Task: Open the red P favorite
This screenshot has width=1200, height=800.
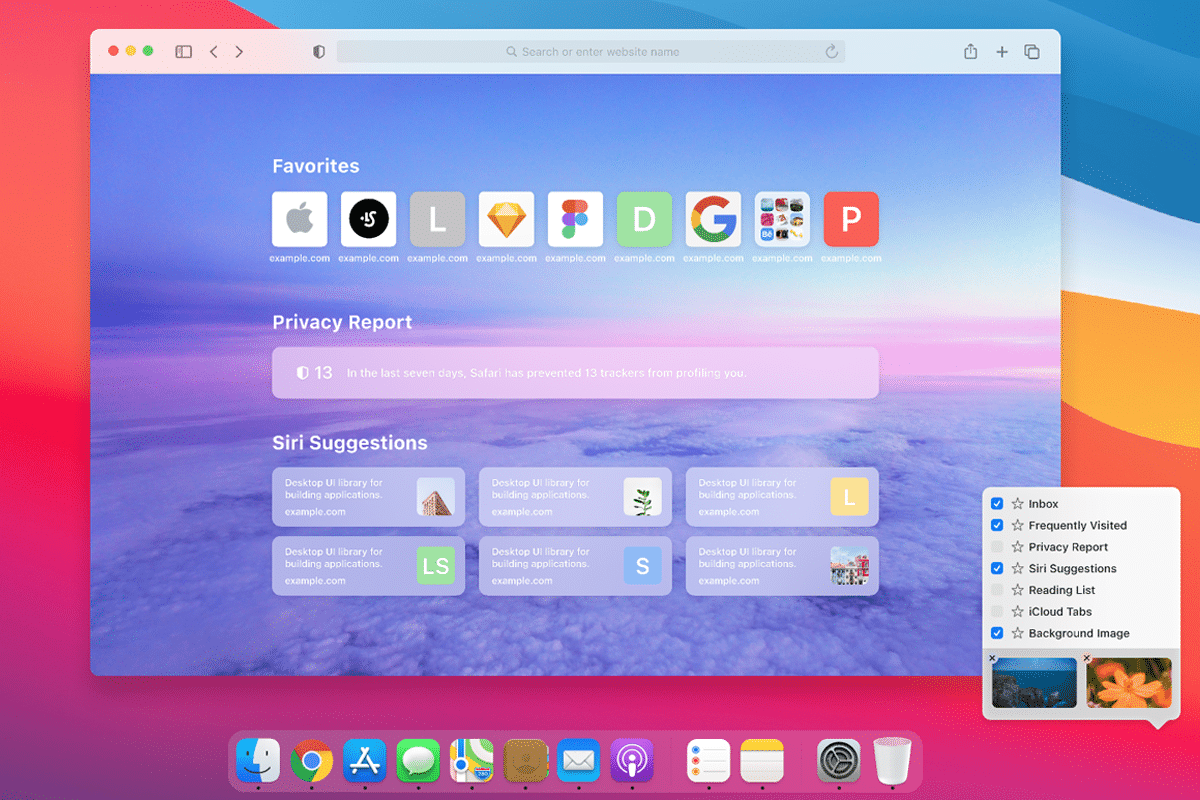Action: coord(851,219)
